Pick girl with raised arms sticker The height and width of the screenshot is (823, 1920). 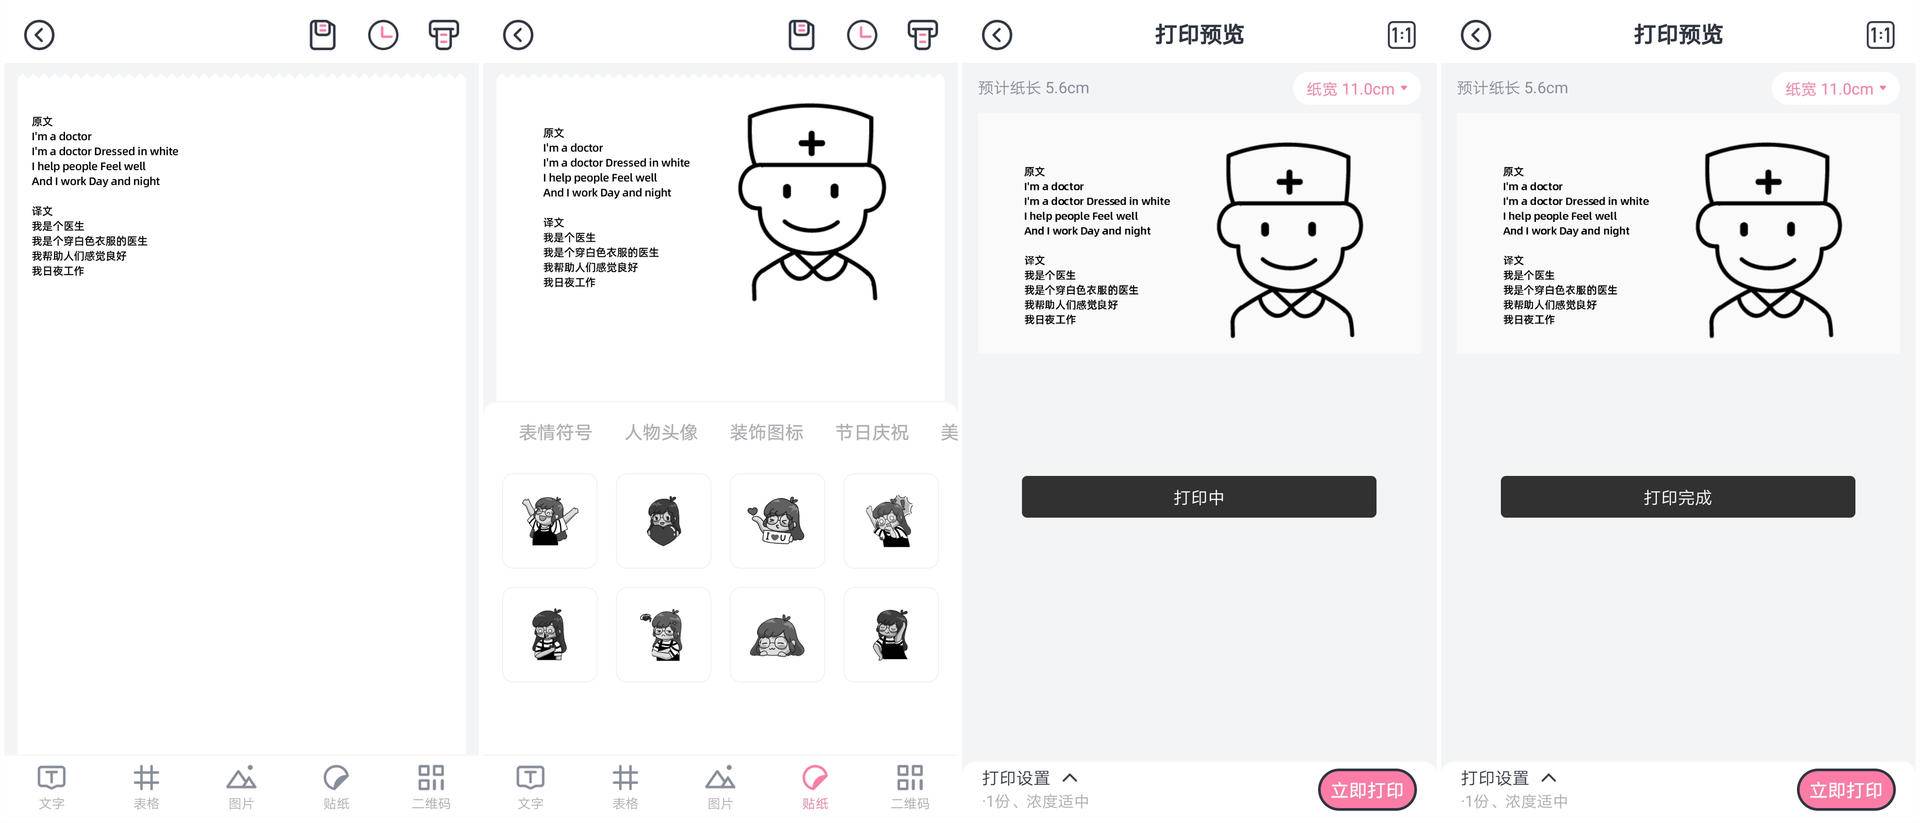(x=550, y=521)
